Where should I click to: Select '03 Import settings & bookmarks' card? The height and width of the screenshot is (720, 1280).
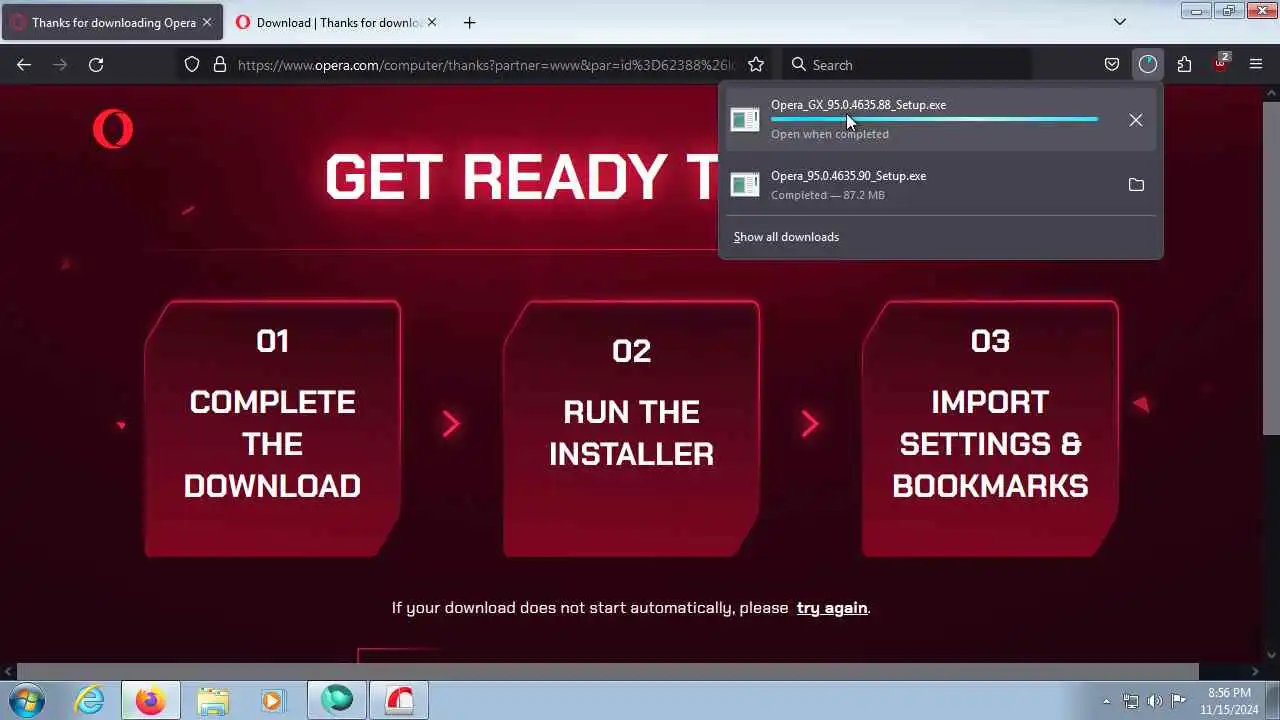[x=990, y=428]
